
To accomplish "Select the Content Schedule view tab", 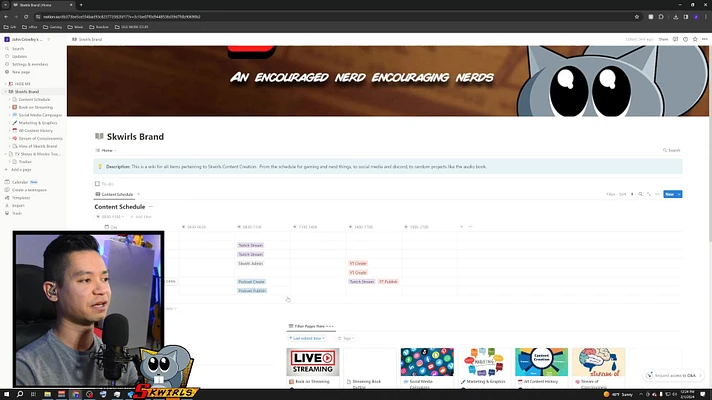I will (x=114, y=194).
